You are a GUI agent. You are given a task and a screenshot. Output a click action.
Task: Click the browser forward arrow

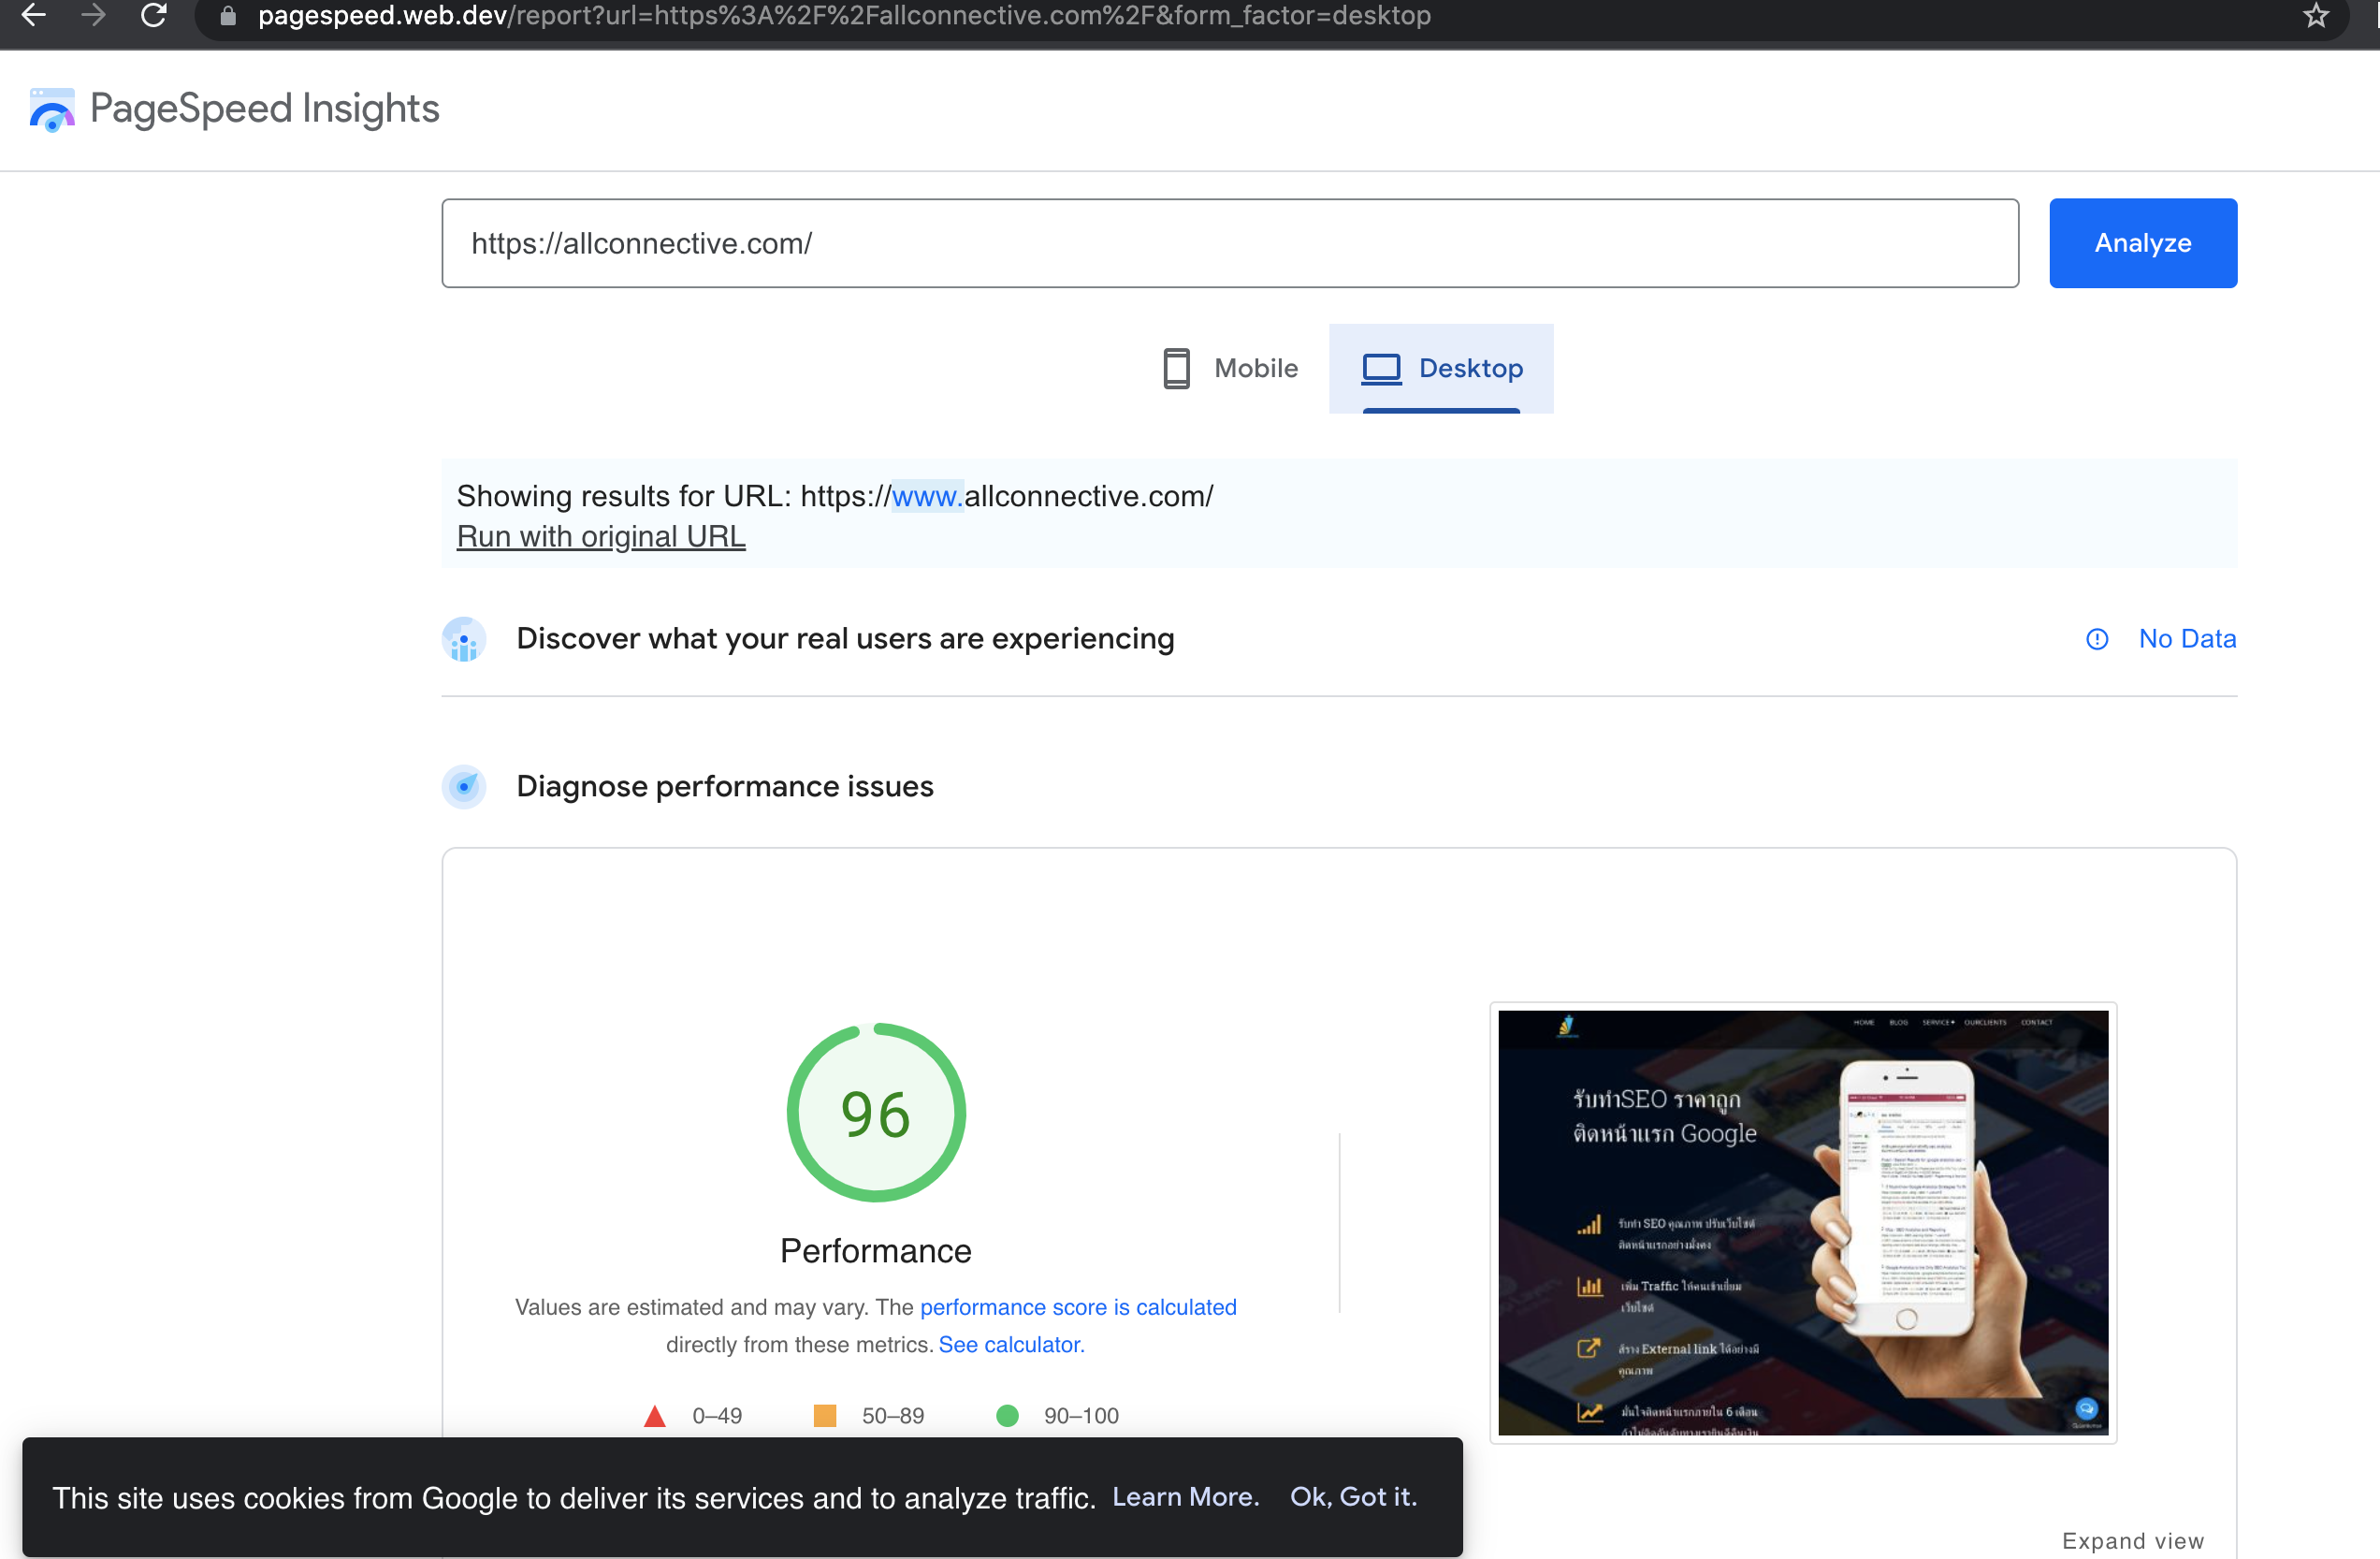(93, 15)
